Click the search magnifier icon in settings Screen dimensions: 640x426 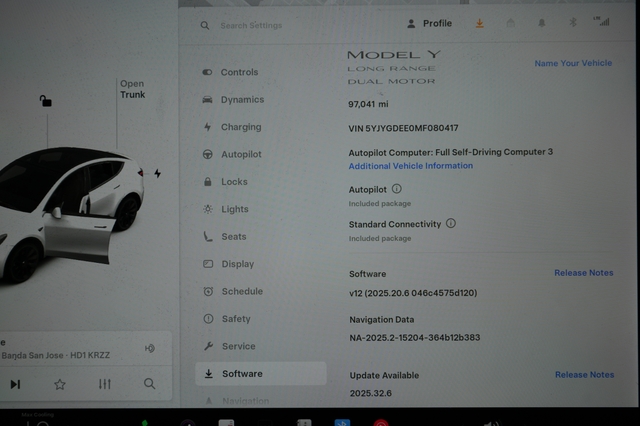tap(205, 26)
